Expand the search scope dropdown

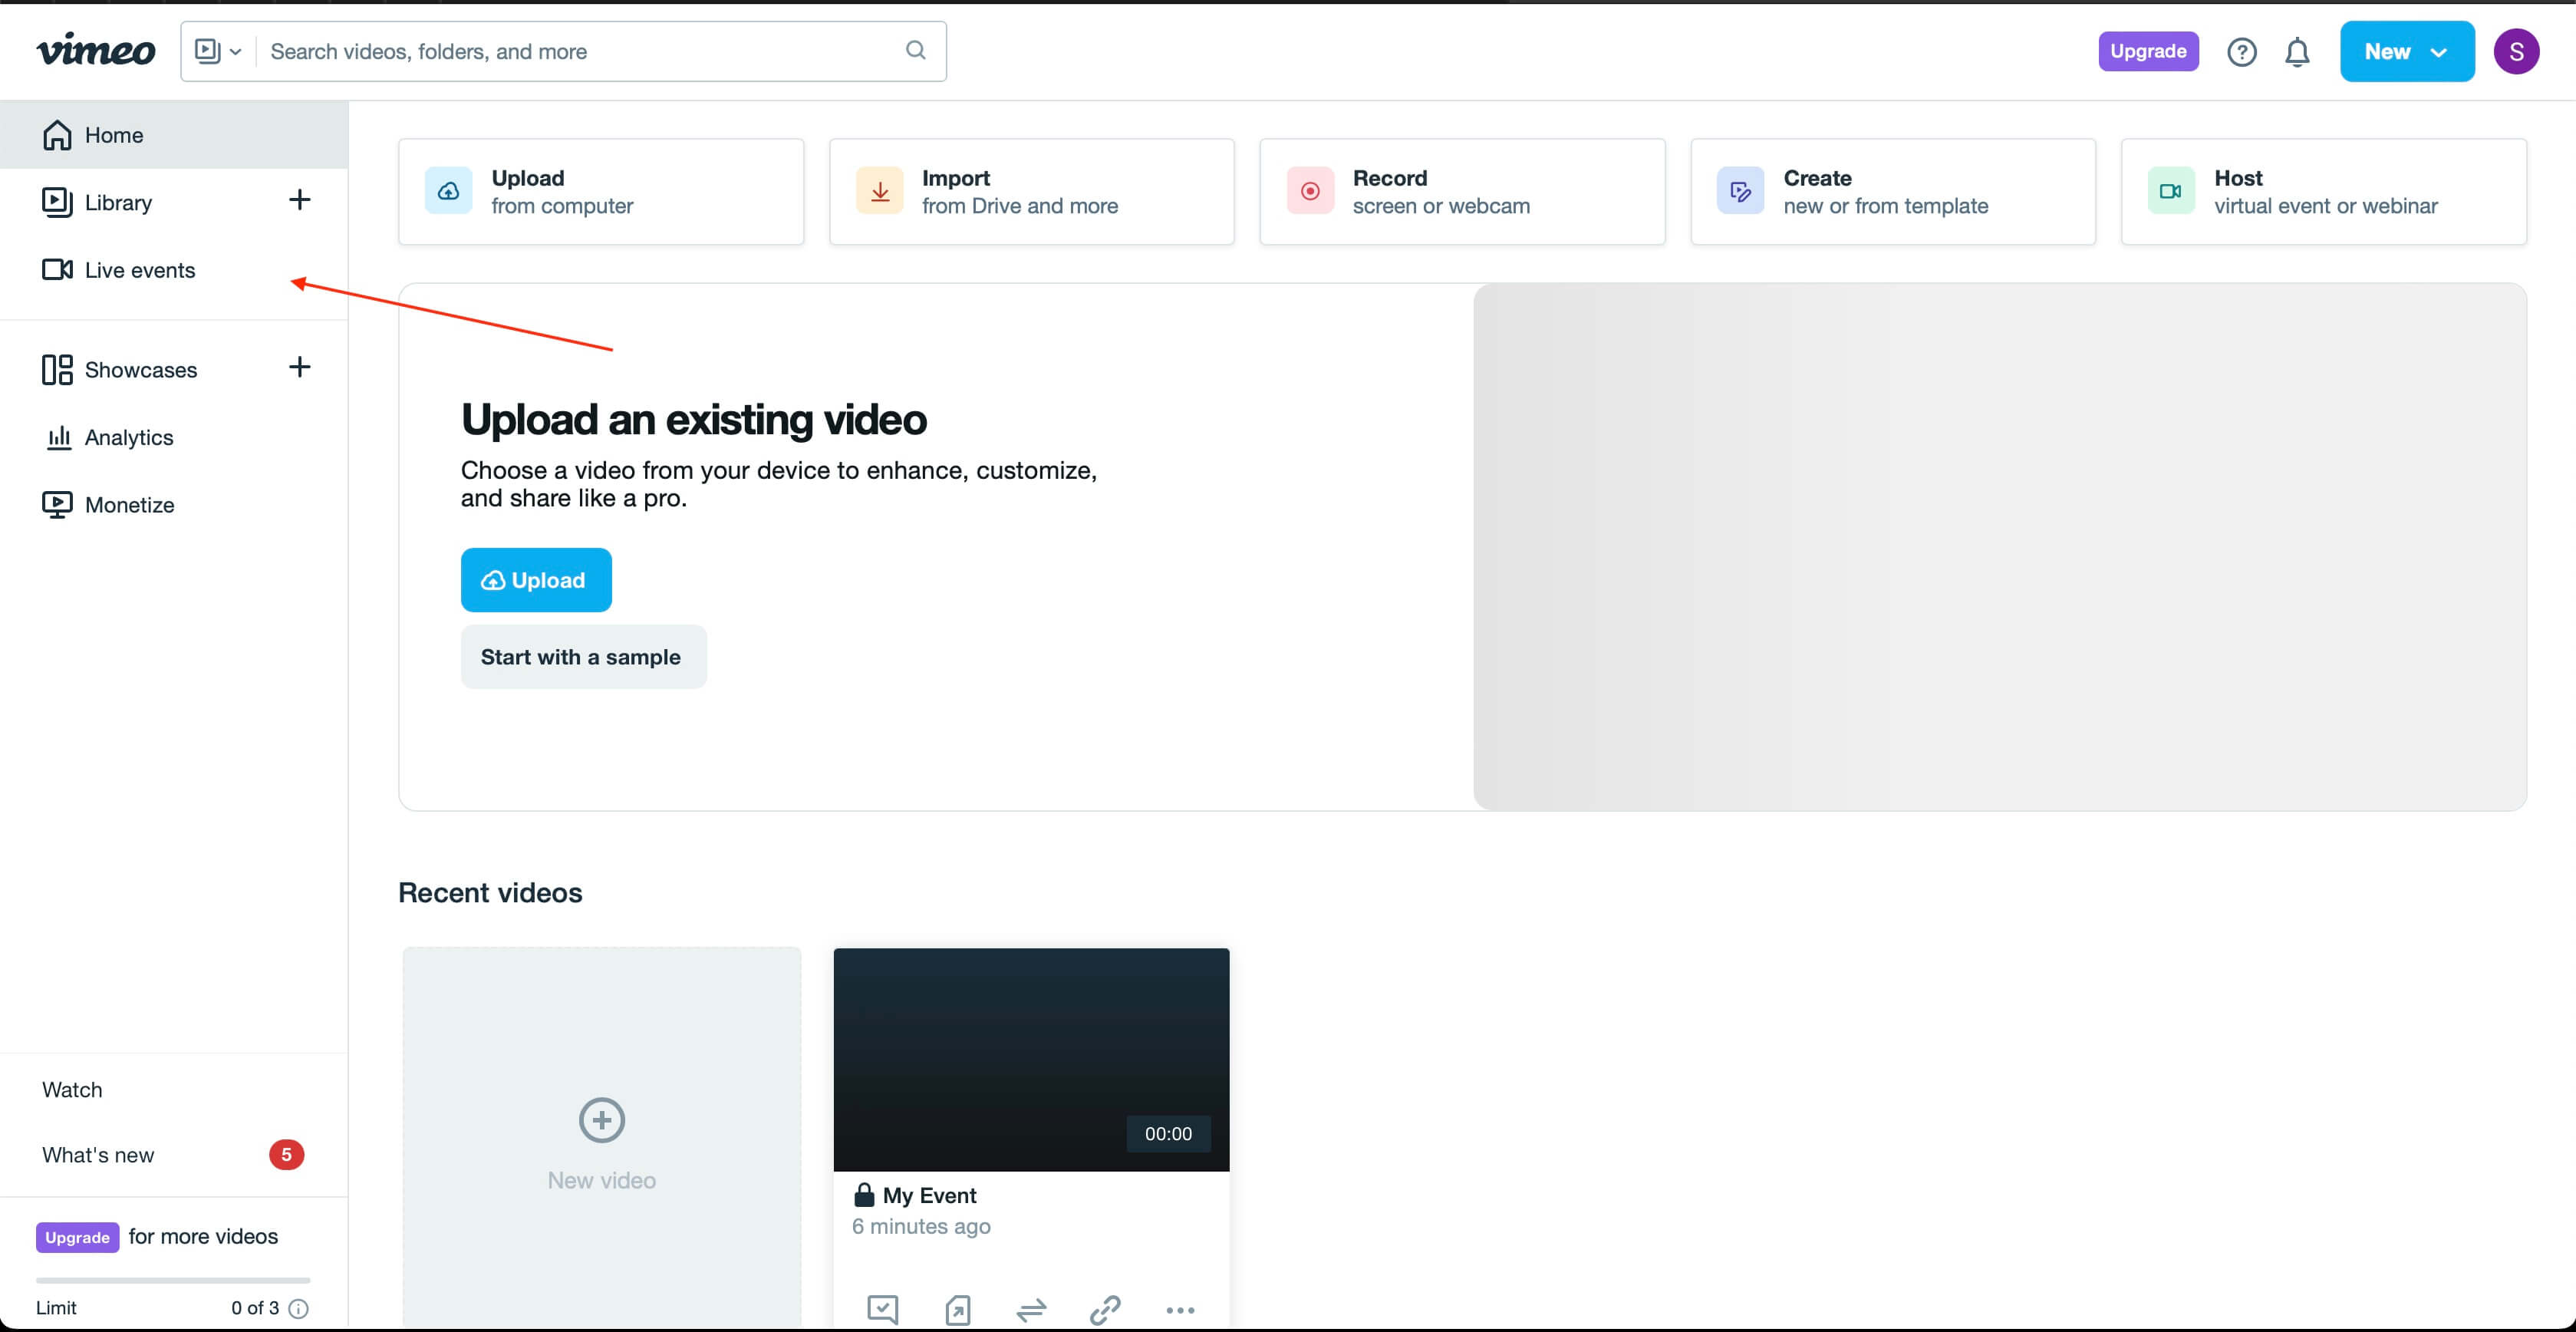(x=218, y=51)
